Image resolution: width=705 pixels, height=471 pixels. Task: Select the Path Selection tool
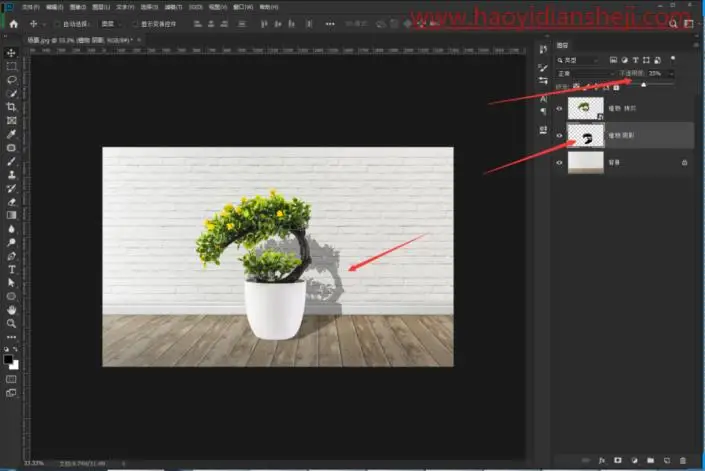click(11, 283)
